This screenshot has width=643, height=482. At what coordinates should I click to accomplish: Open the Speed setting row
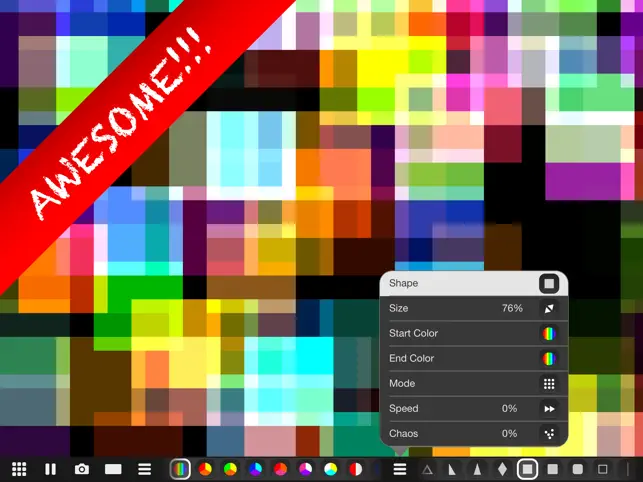(474, 409)
